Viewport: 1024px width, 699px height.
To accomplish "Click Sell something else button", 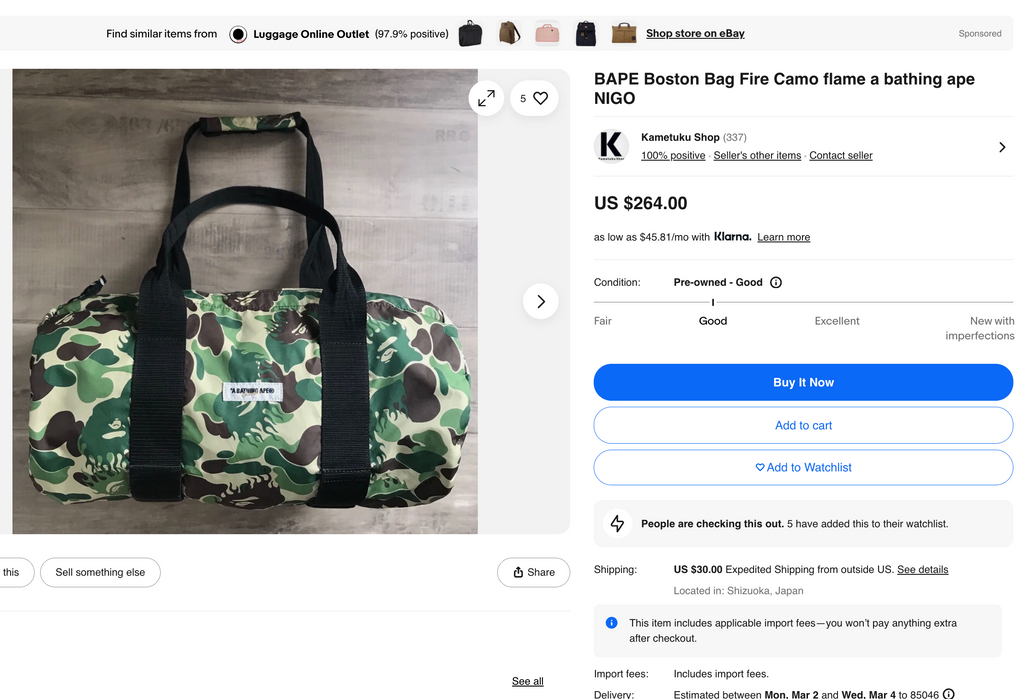I will [100, 572].
